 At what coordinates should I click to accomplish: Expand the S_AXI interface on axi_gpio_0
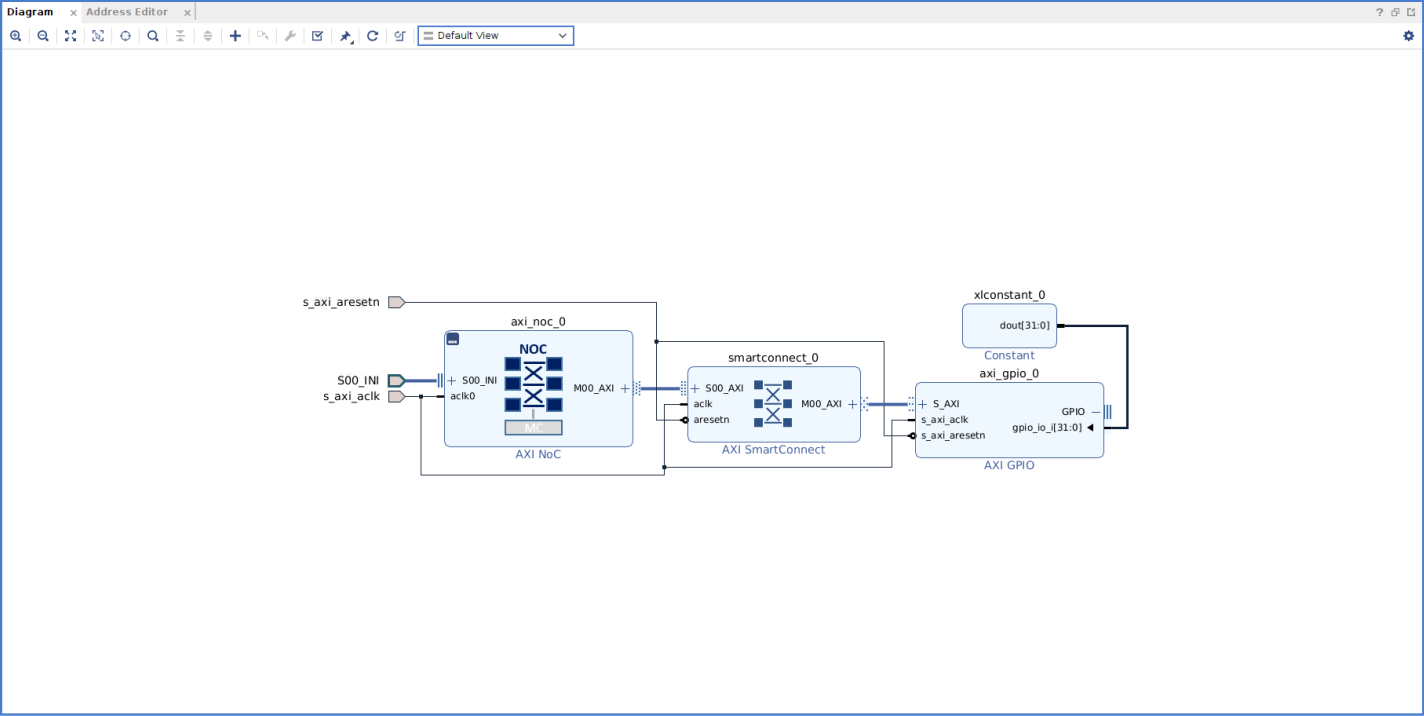point(922,404)
